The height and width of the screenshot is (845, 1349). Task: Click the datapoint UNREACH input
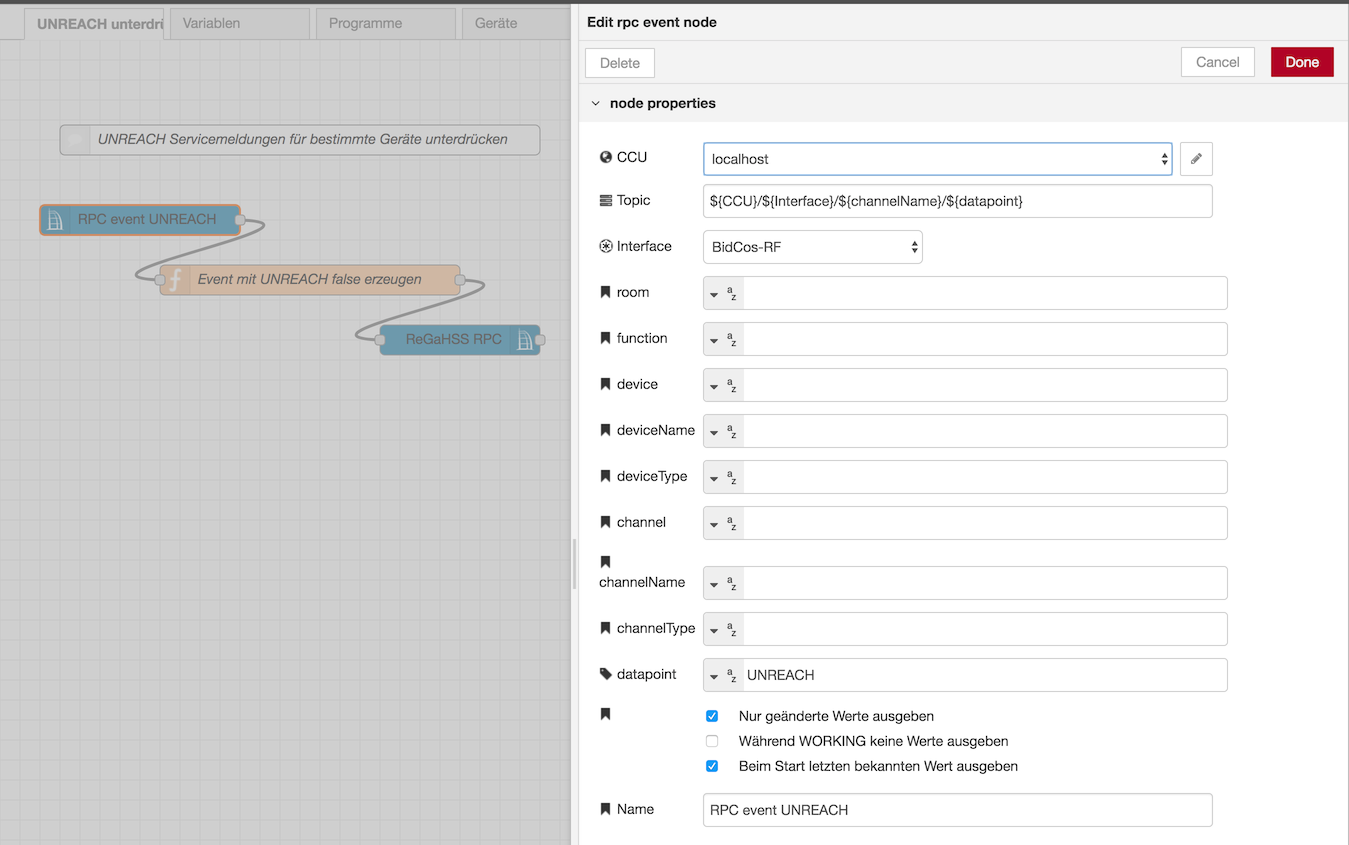click(985, 675)
